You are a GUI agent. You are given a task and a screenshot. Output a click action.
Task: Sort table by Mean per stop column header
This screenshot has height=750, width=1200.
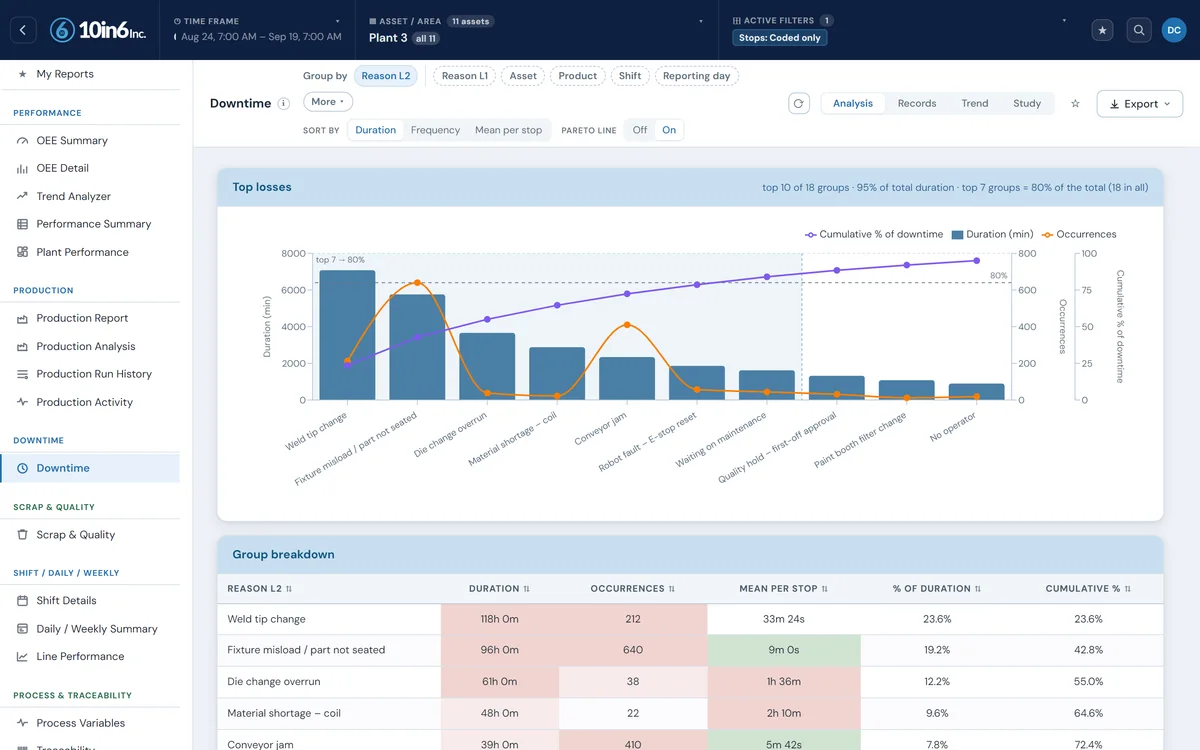pyautogui.click(x=784, y=589)
